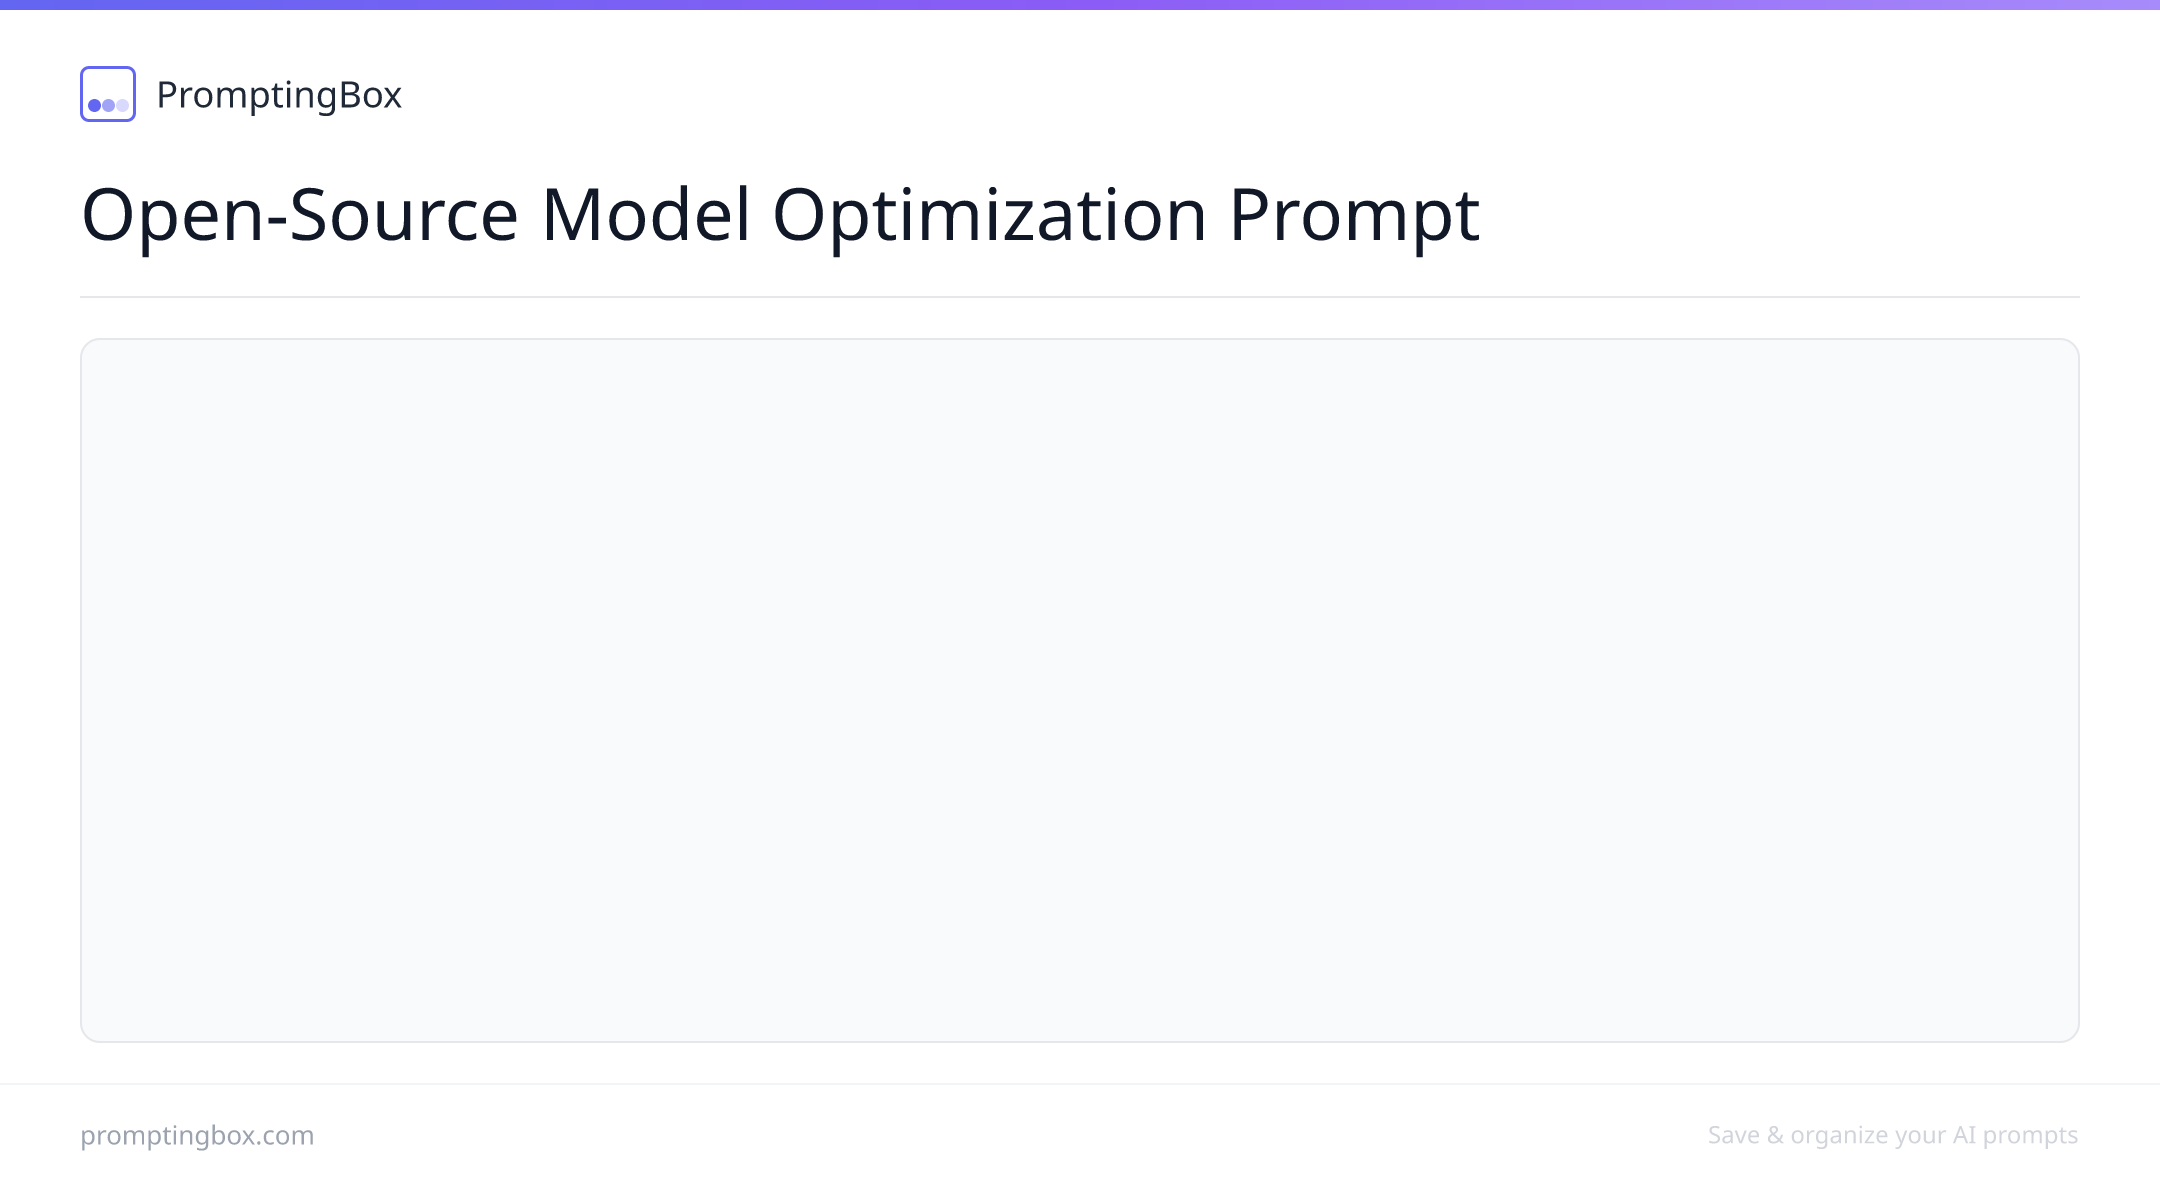Visit the promptingbox.com footer link
The image size is (2160, 1200).
197,1135
